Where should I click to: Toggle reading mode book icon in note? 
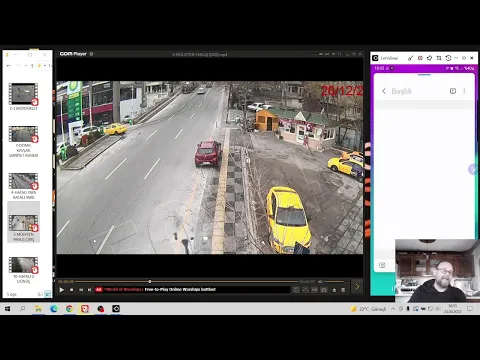[x=453, y=91]
